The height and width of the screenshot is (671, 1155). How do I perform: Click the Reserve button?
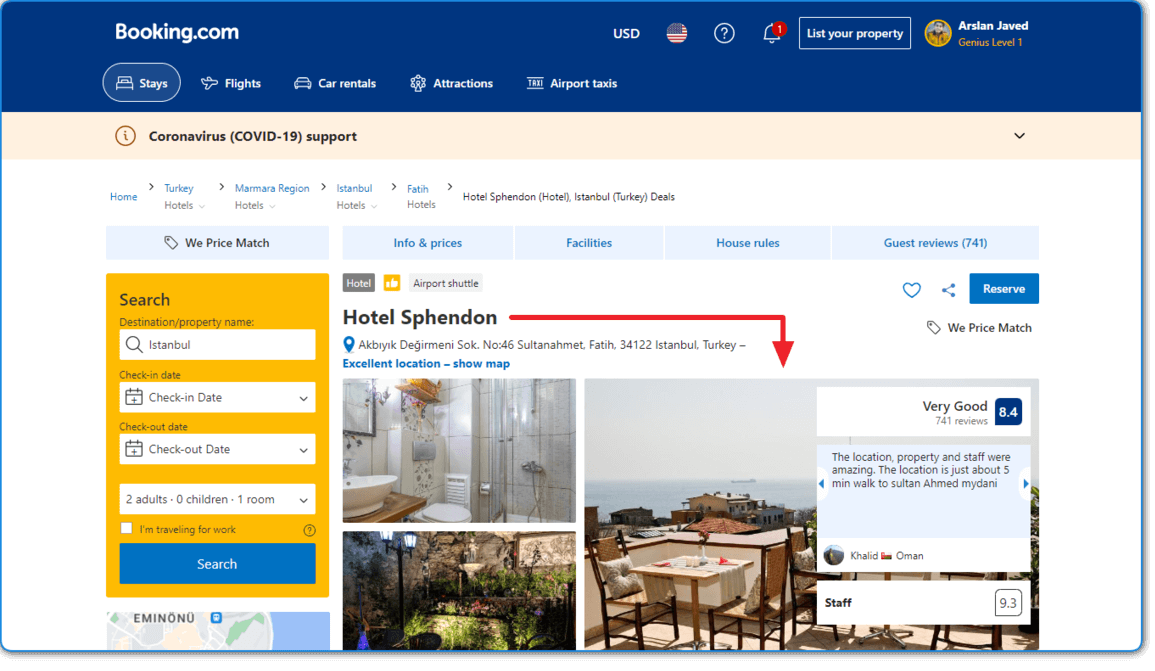[1004, 289]
